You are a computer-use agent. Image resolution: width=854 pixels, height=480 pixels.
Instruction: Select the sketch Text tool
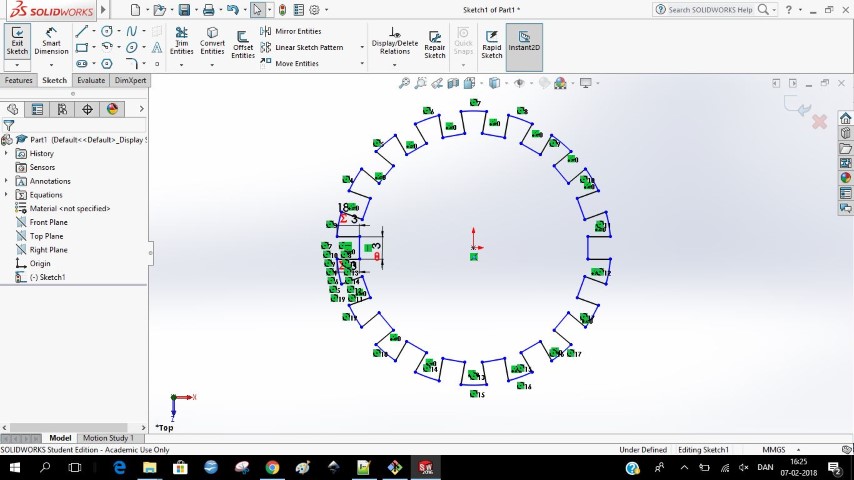tap(157, 47)
